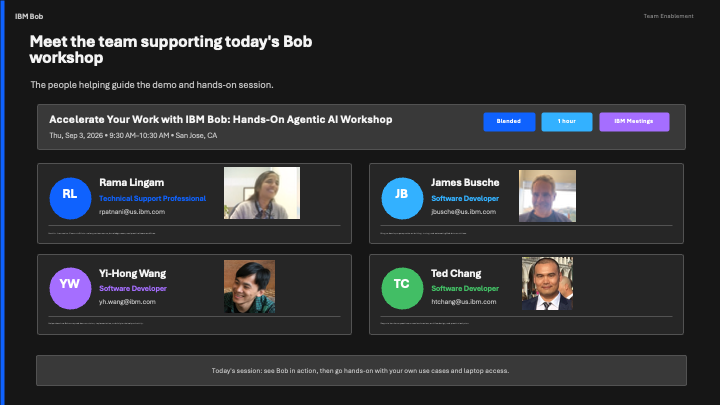Click the Technical Support Professional title
This screenshot has width=720, height=405.
point(152,198)
